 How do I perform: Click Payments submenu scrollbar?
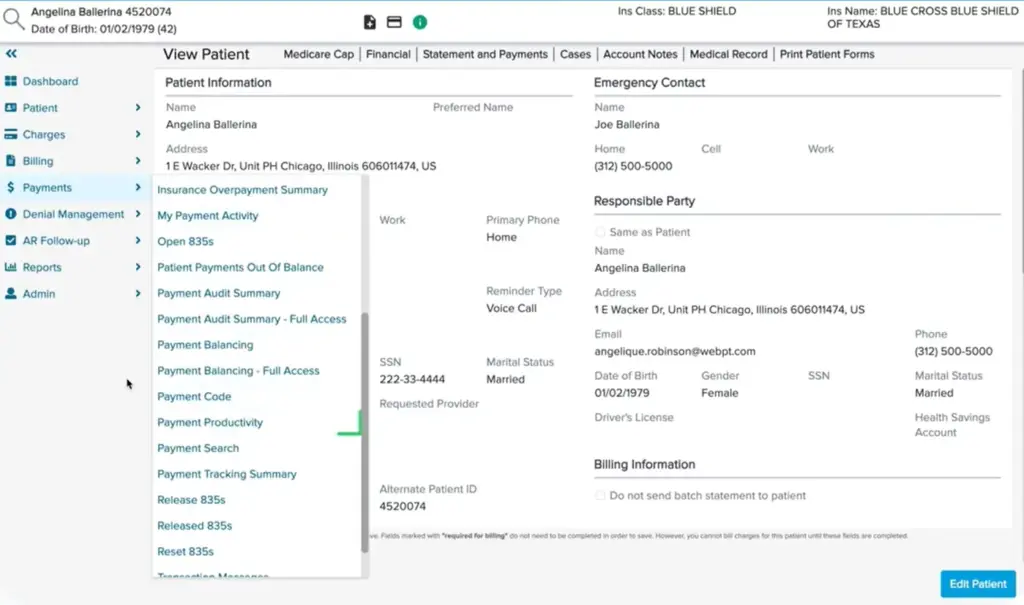point(364,431)
